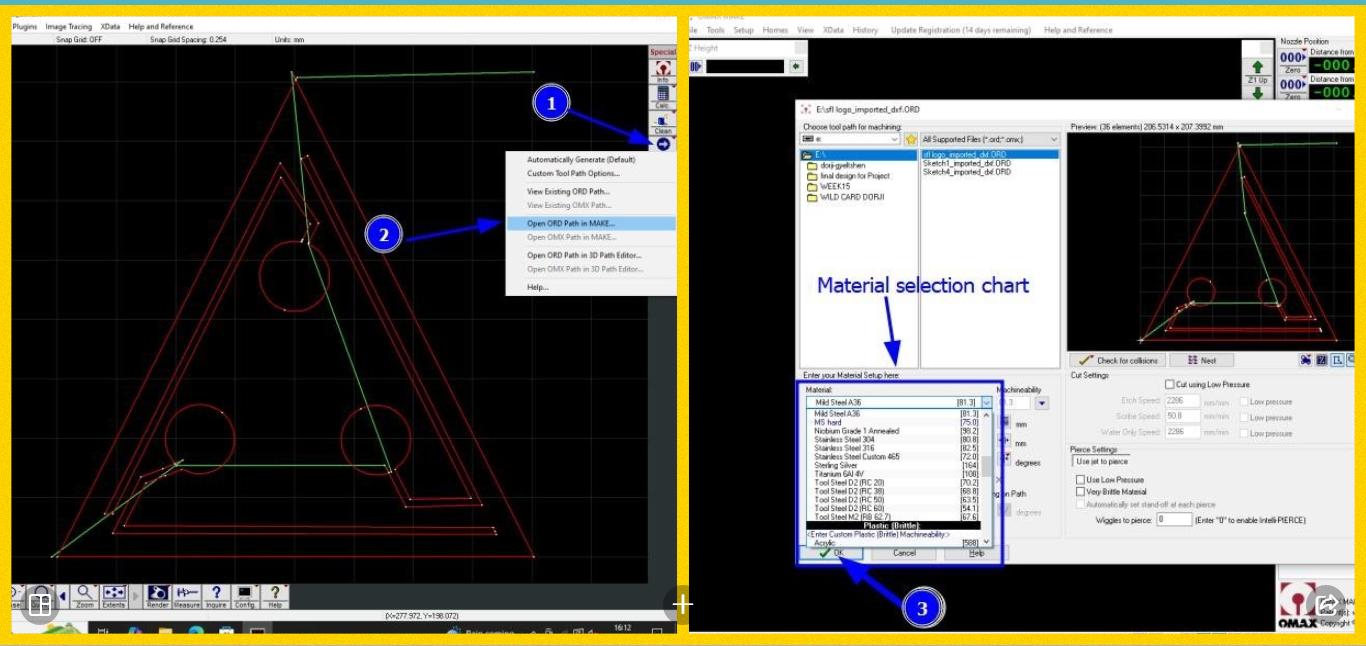This screenshot has width=1366, height=646.
Task: Click the light outlined preview icon under preview
Action: coord(1337,360)
